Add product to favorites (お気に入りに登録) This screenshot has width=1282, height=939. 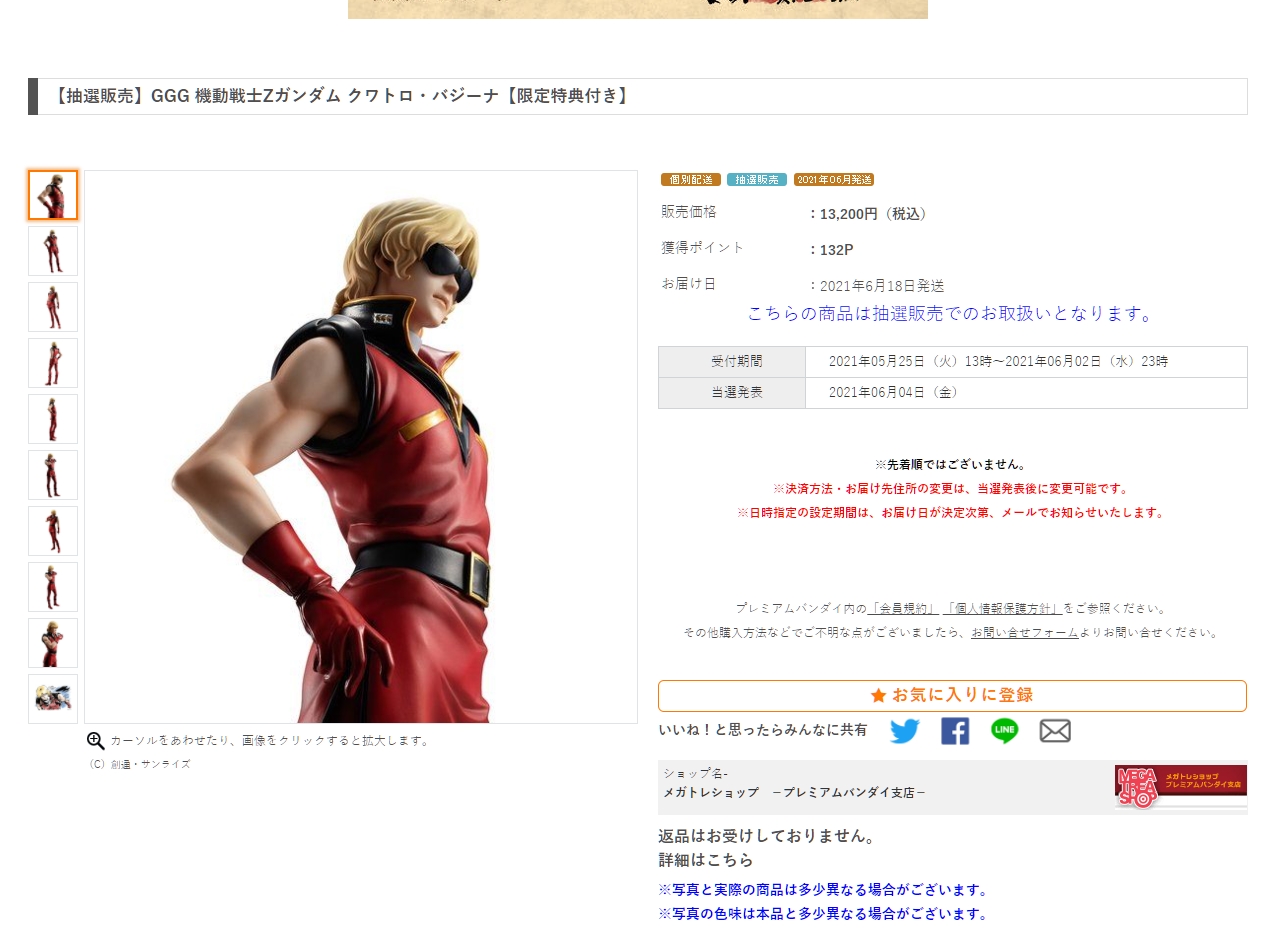952,695
